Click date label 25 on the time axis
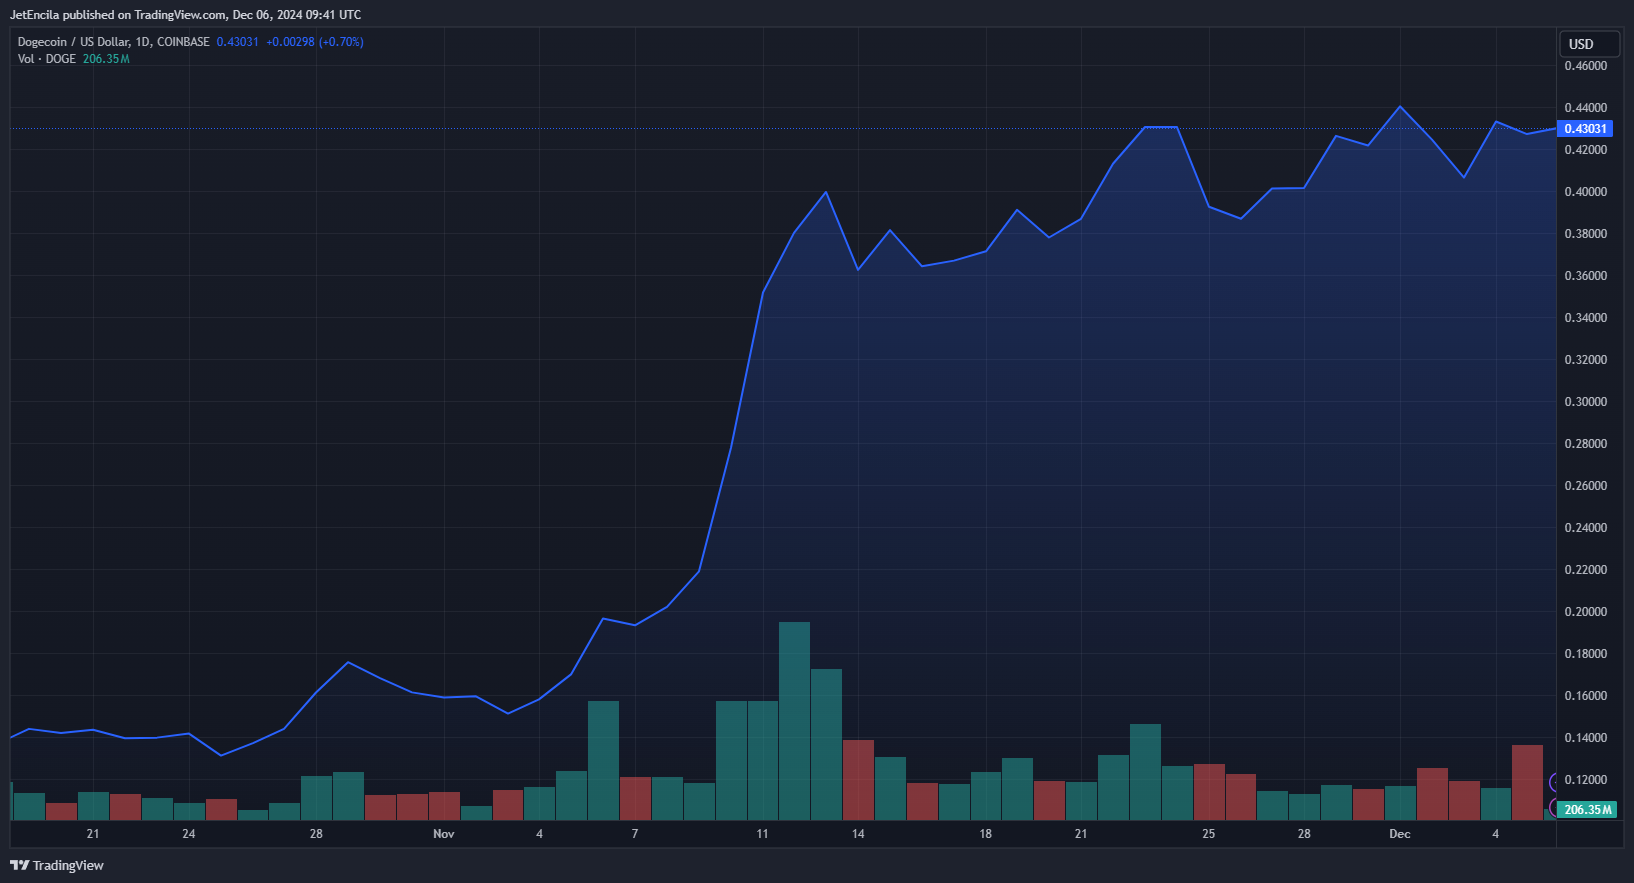1634x883 pixels. pos(1208,834)
